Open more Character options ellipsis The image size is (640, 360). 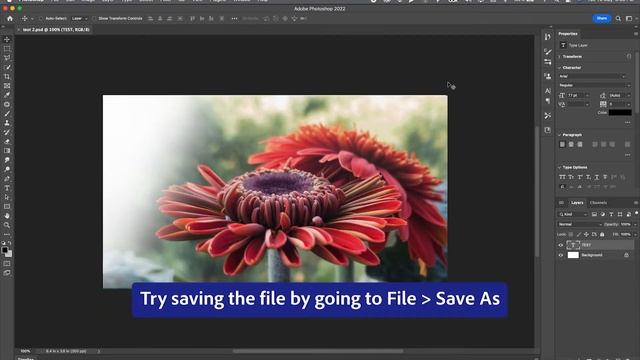[x=628, y=122]
